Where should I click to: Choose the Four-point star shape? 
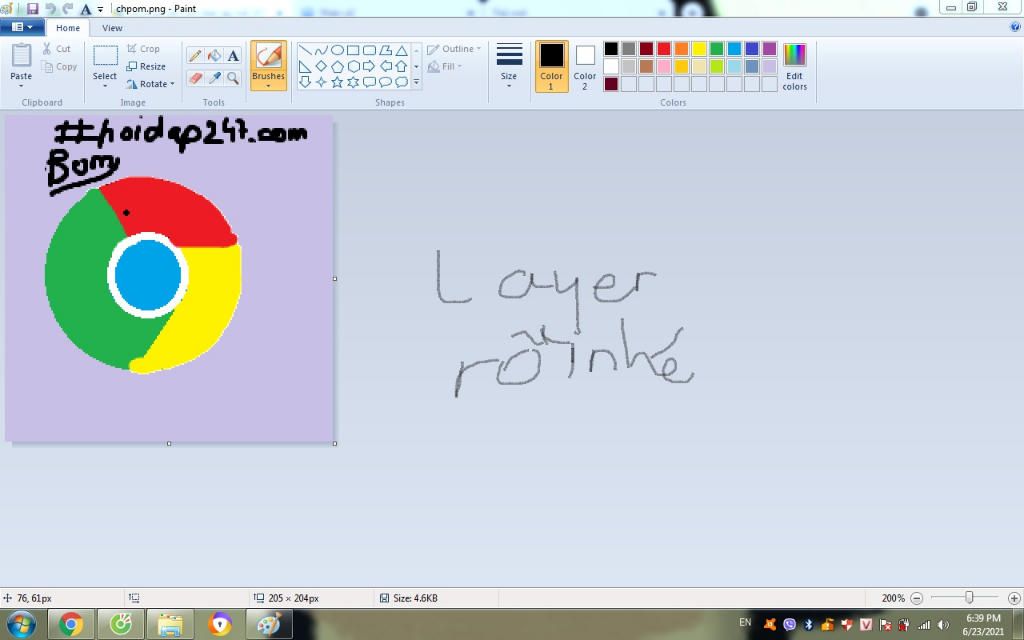pos(321,82)
